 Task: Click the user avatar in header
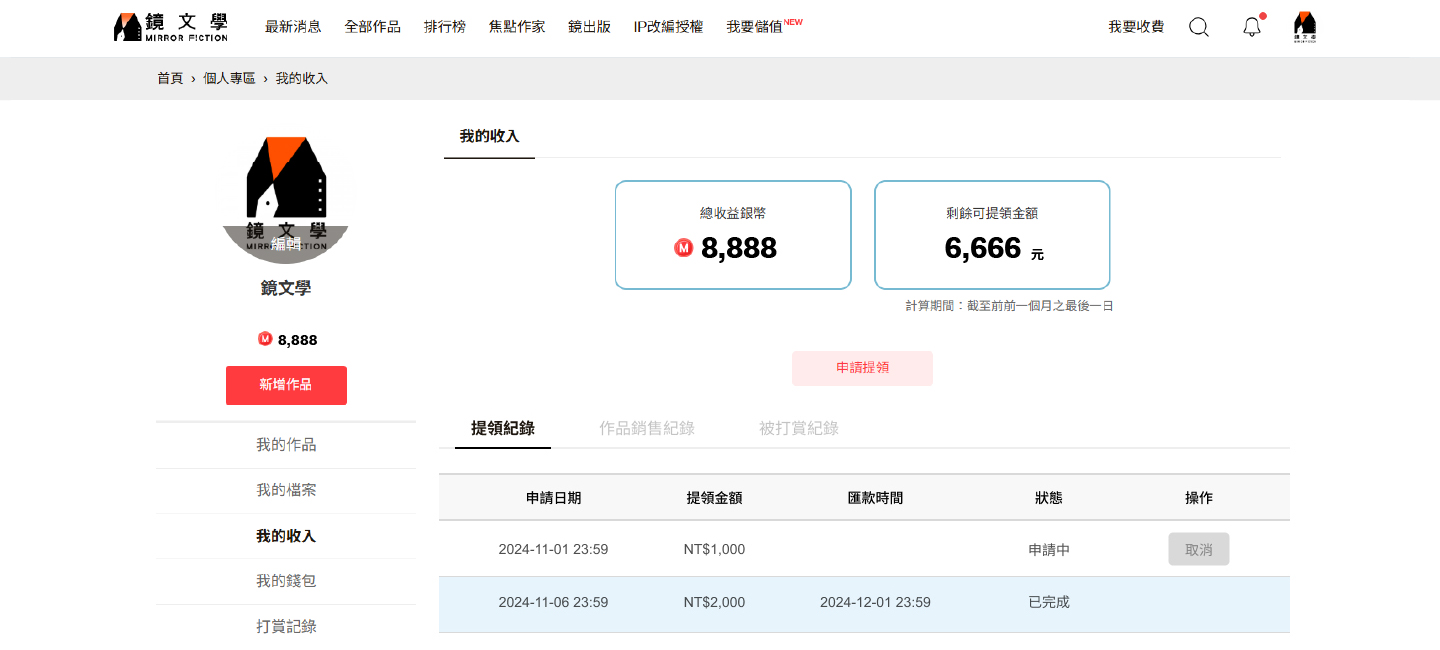(x=1304, y=27)
